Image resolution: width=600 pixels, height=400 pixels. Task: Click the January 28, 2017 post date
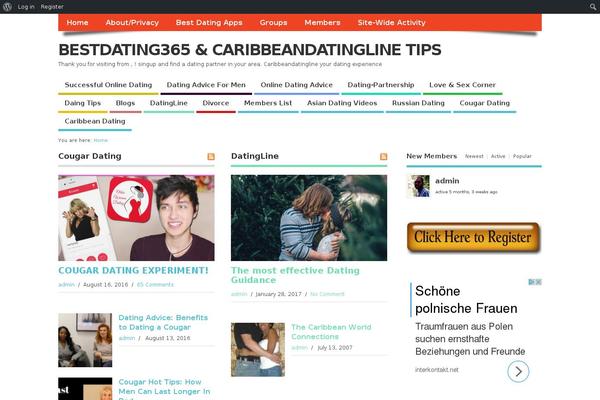point(278,294)
